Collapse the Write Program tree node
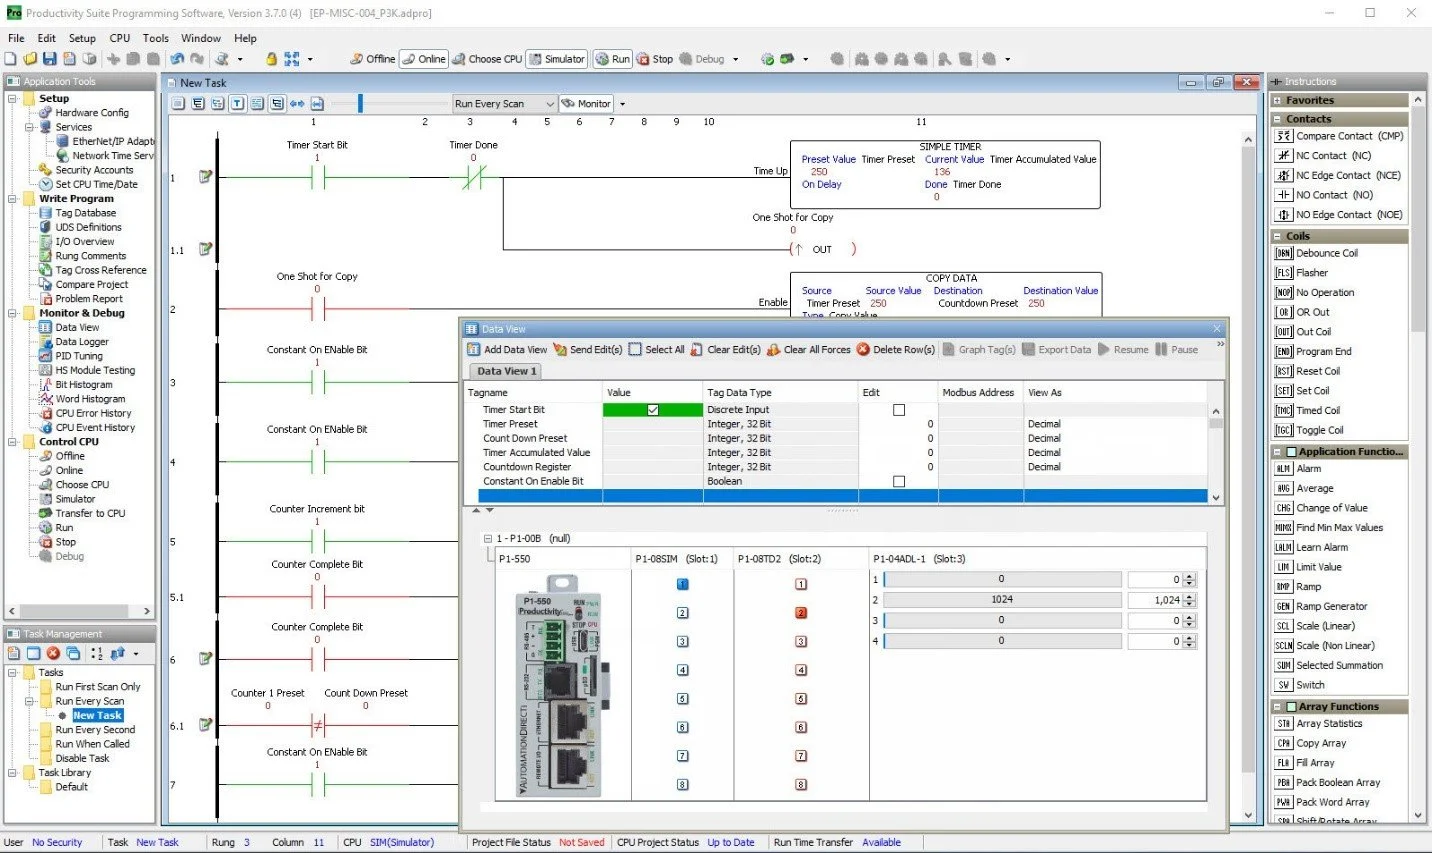Image resolution: width=1432 pixels, height=853 pixels. pos(13,199)
